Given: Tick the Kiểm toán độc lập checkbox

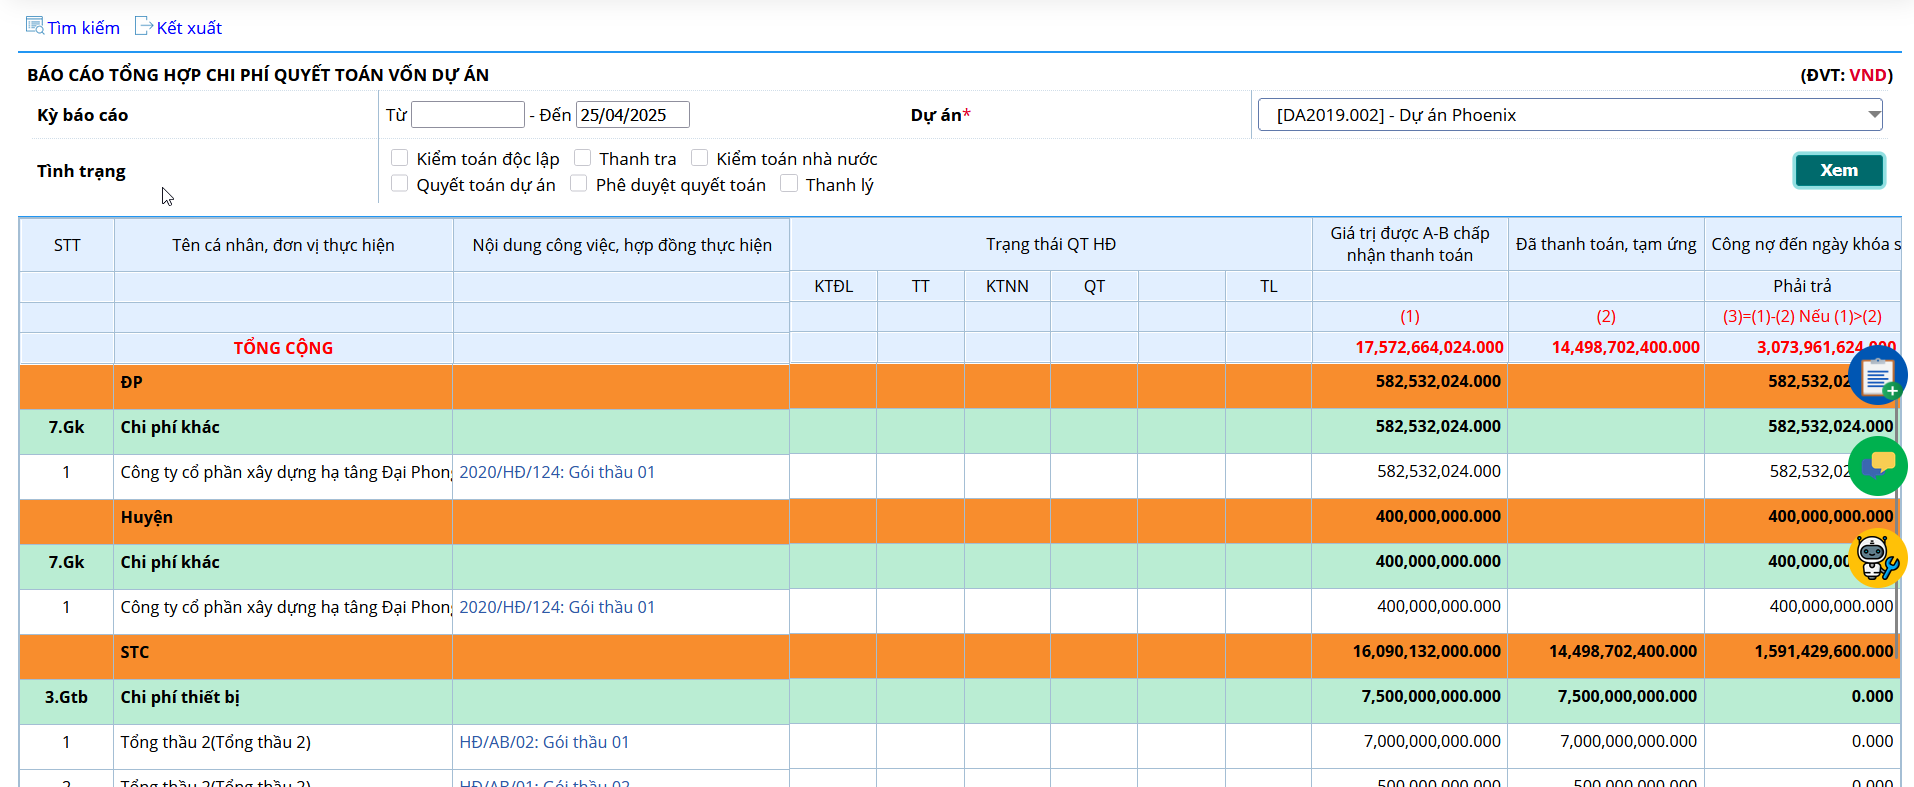Looking at the screenshot, I should (x=400, y=158).
